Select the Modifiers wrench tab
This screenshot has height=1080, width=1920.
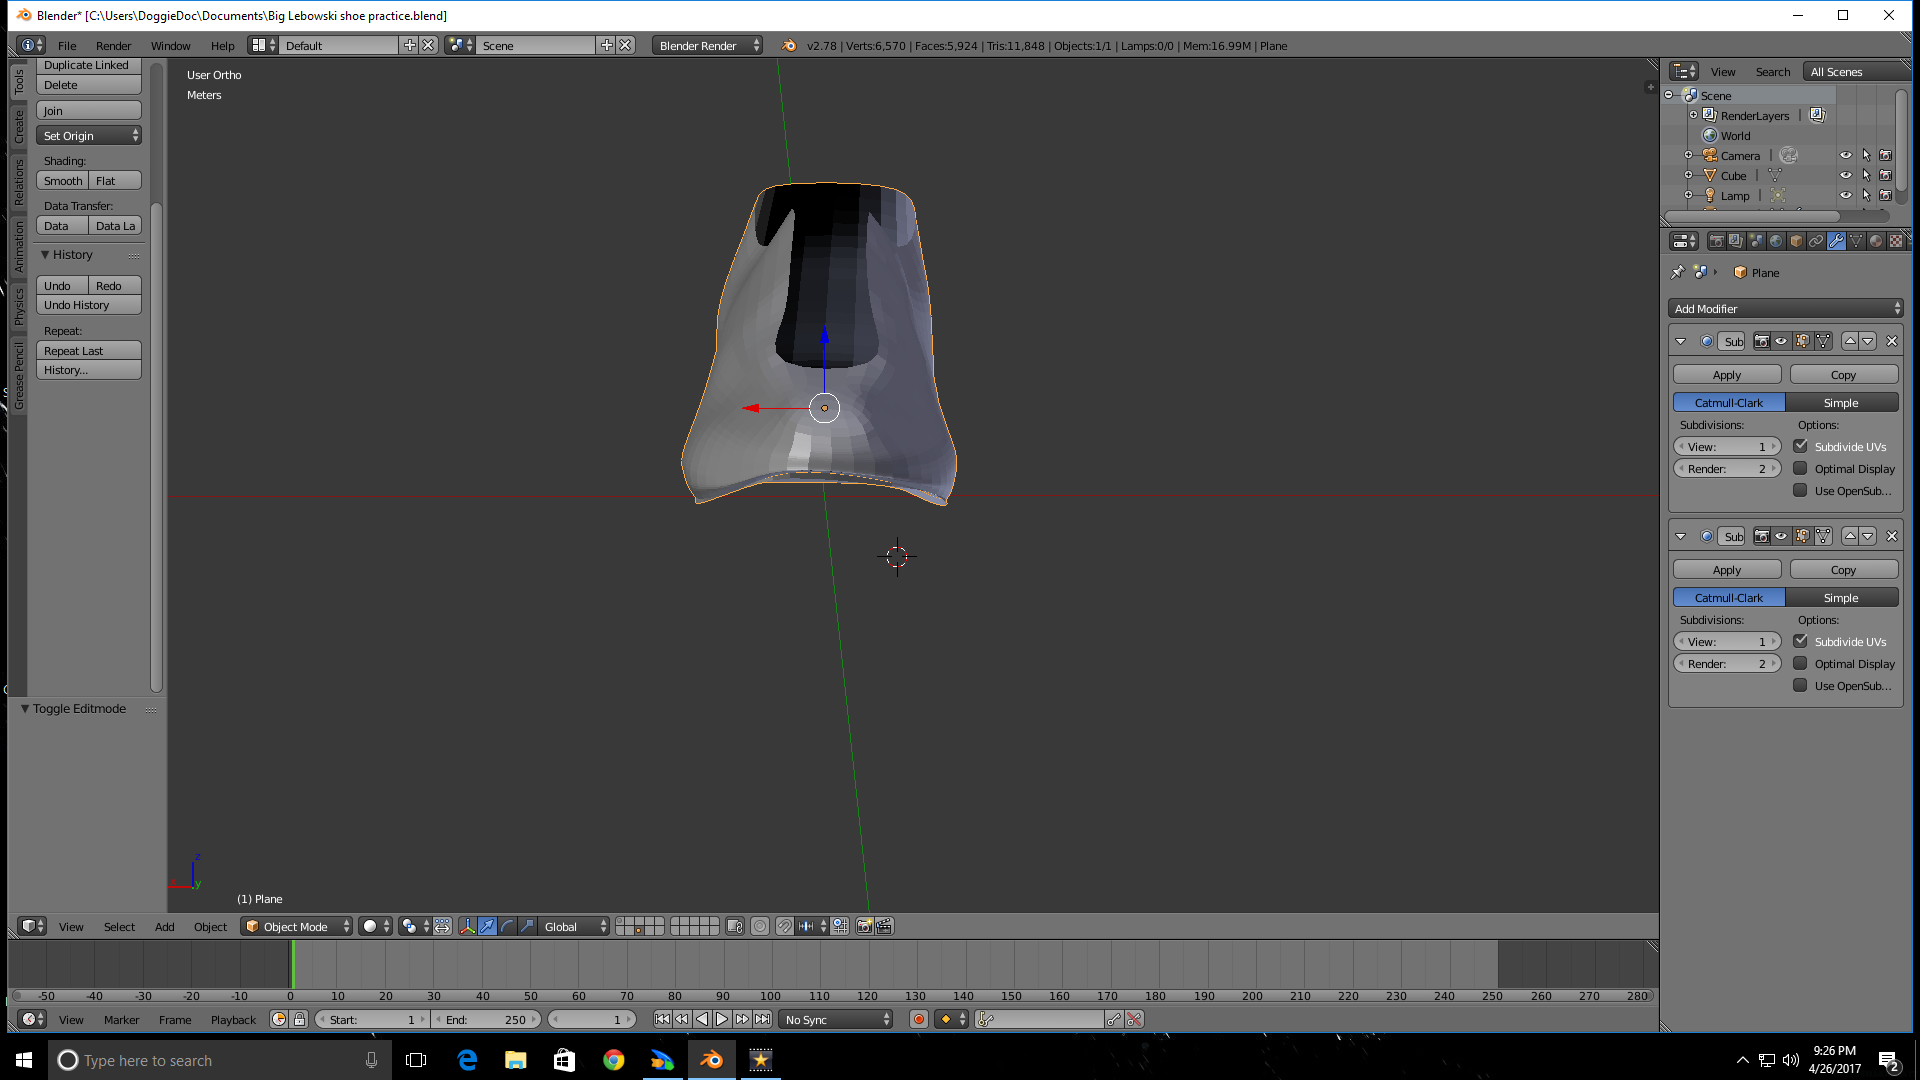point(1836,241)
